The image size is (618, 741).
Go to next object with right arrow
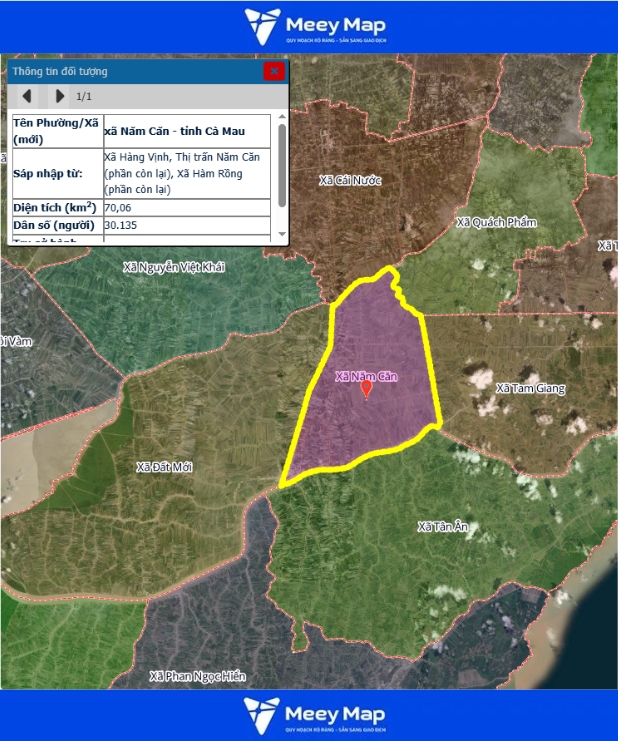tap(60, 96)
